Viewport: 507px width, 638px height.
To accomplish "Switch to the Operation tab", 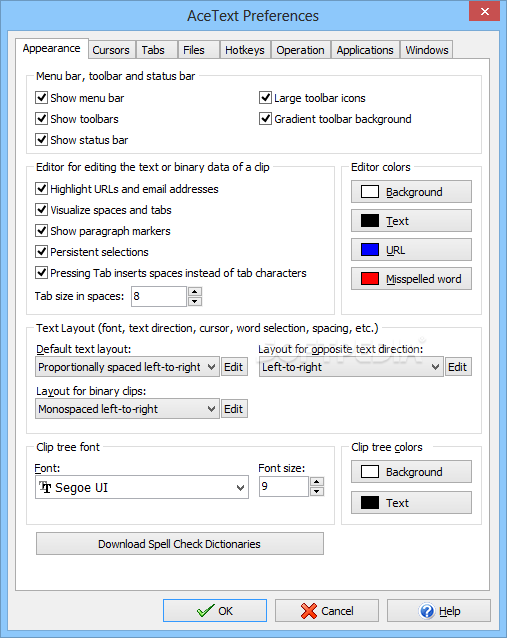I will coord(300,50).
